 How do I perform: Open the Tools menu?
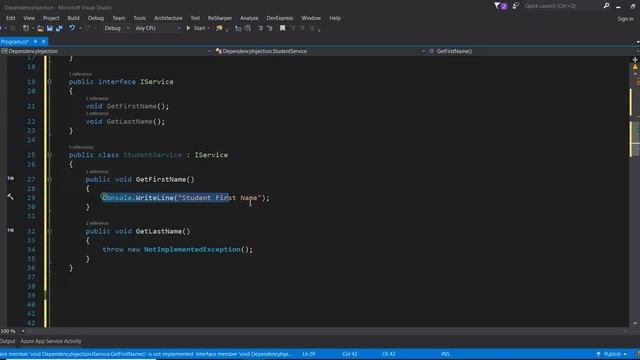tap(140, 18)
